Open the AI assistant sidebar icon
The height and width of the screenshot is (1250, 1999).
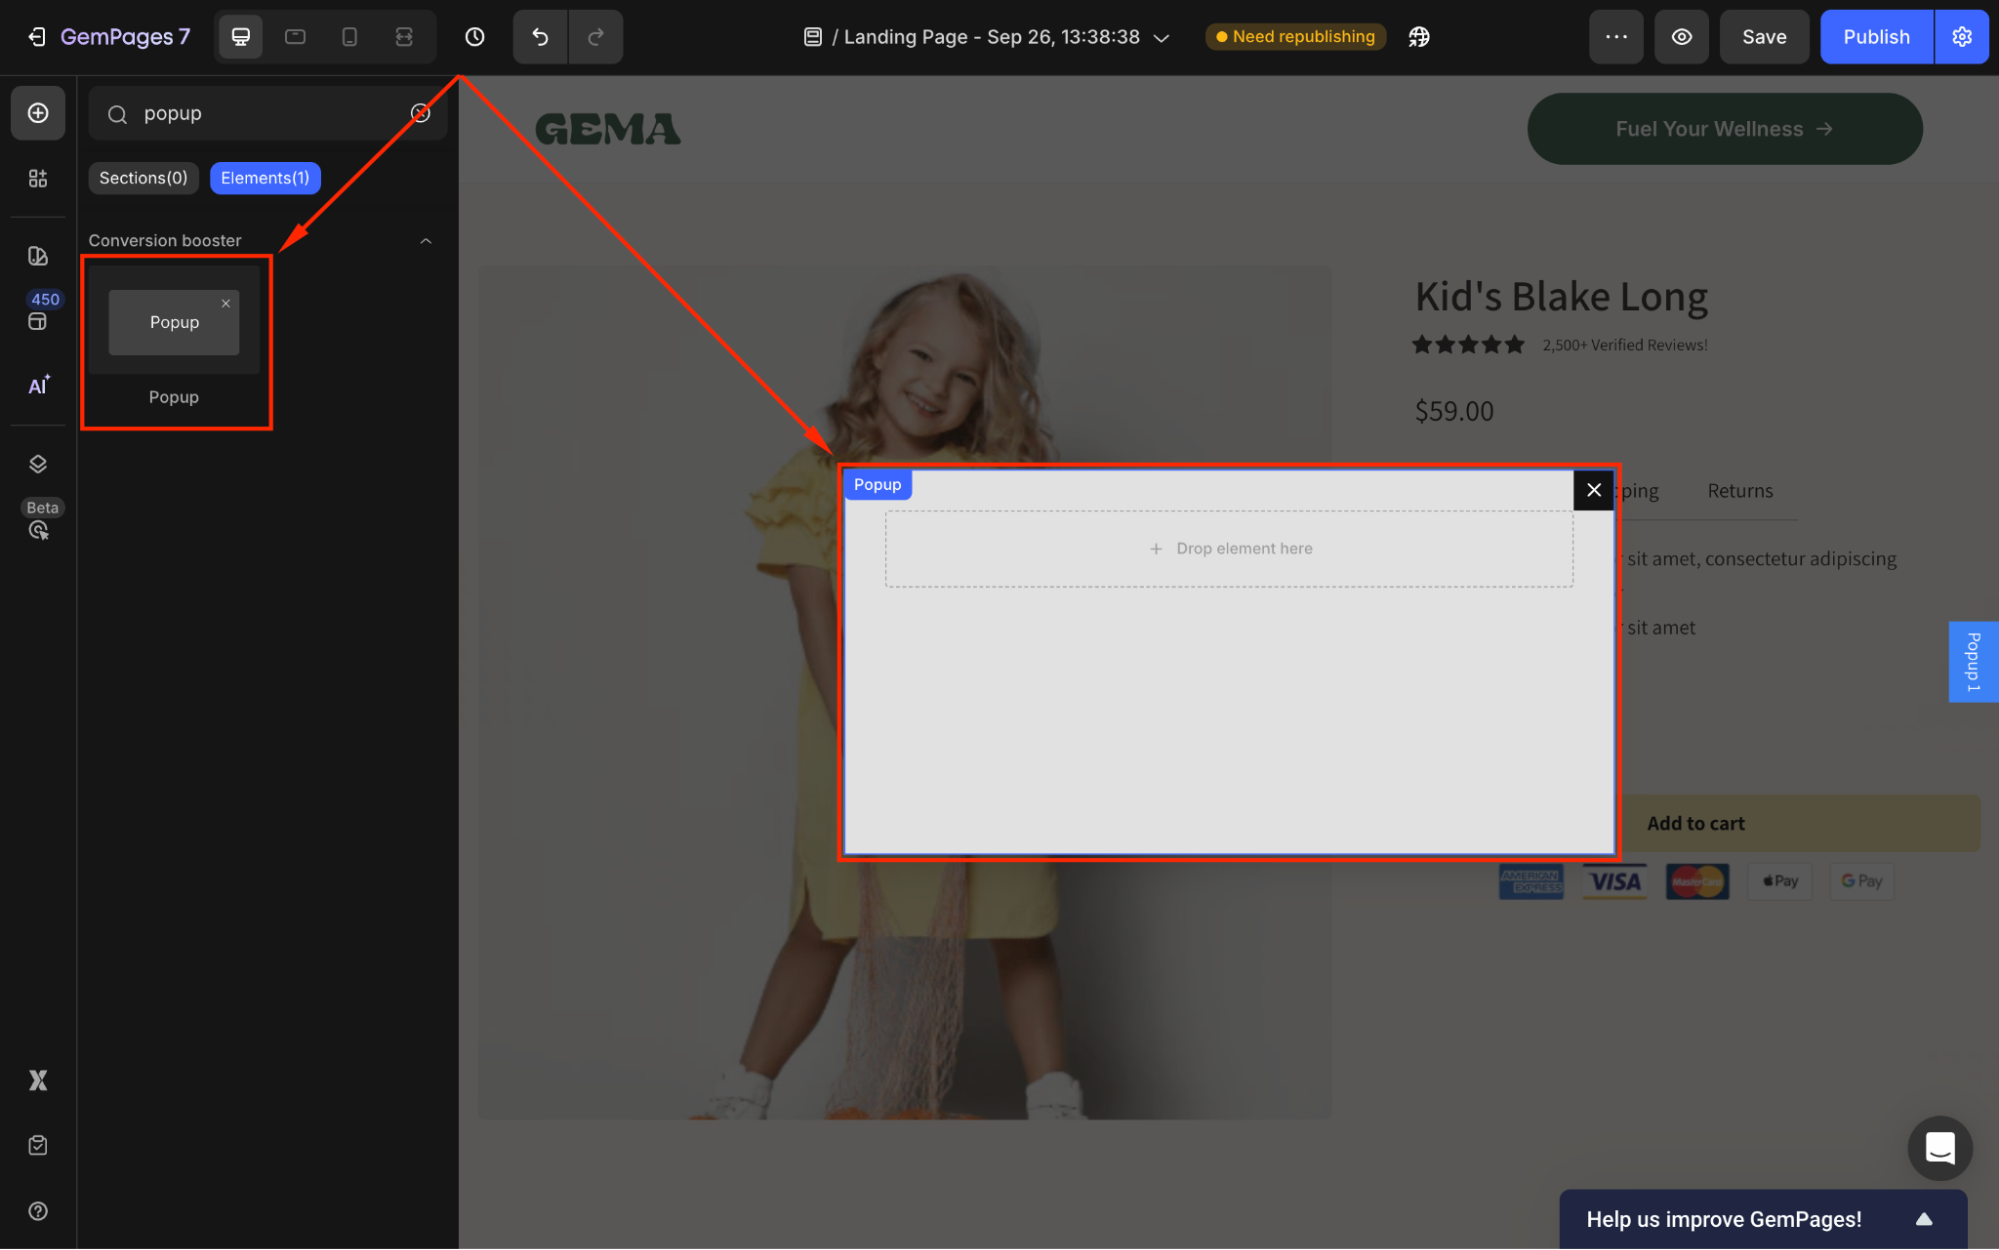(x=38, y=385)
